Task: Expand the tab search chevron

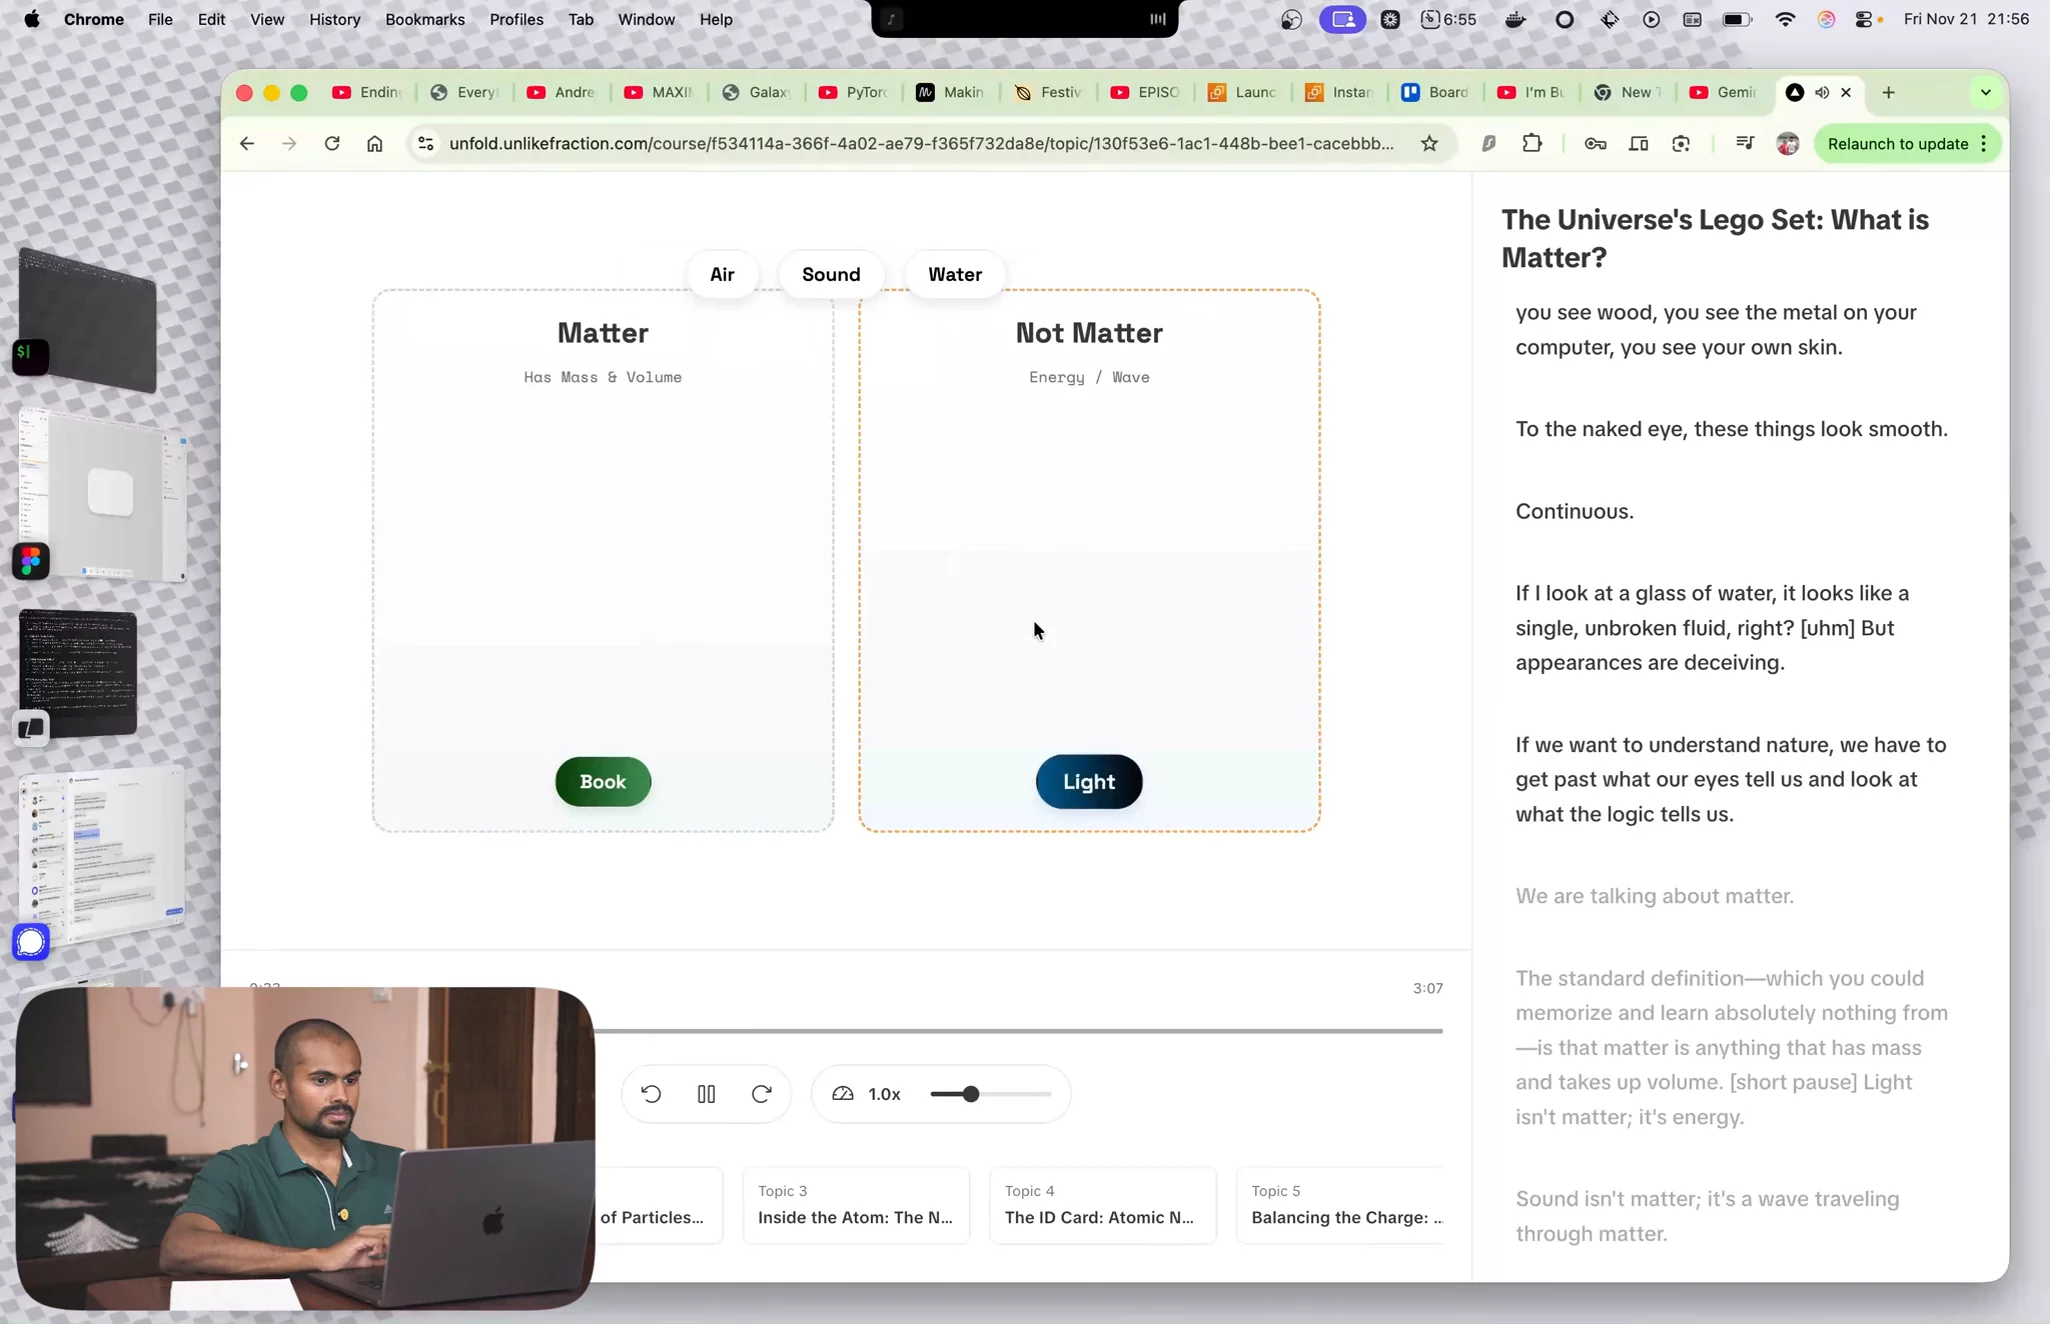Action: [x=1985, y=92]
